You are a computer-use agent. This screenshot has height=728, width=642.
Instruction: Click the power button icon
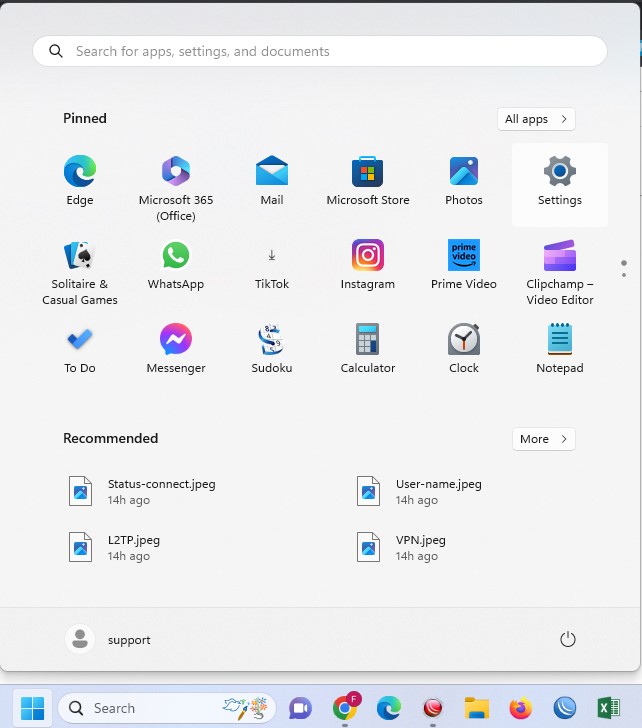click(567, 639)
